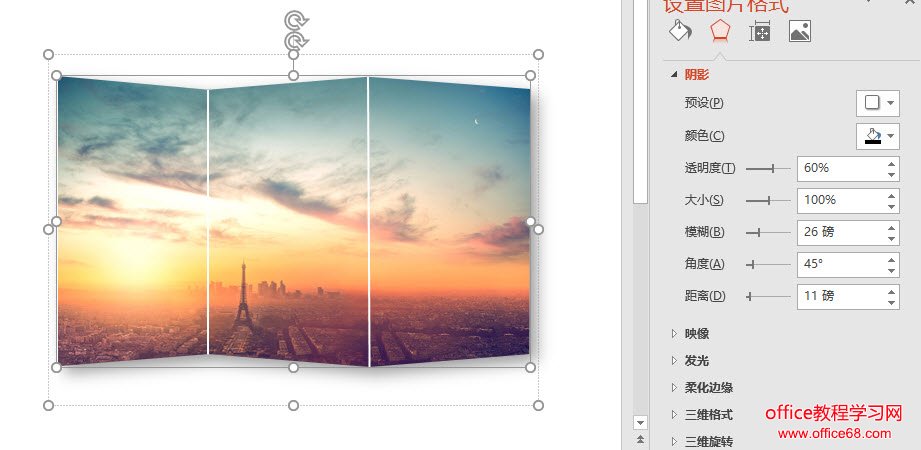Increase 模糊 with the up arrow
The width and height of the screenshot is (921, 450).
pyautogui.click(x=892, y=227)
